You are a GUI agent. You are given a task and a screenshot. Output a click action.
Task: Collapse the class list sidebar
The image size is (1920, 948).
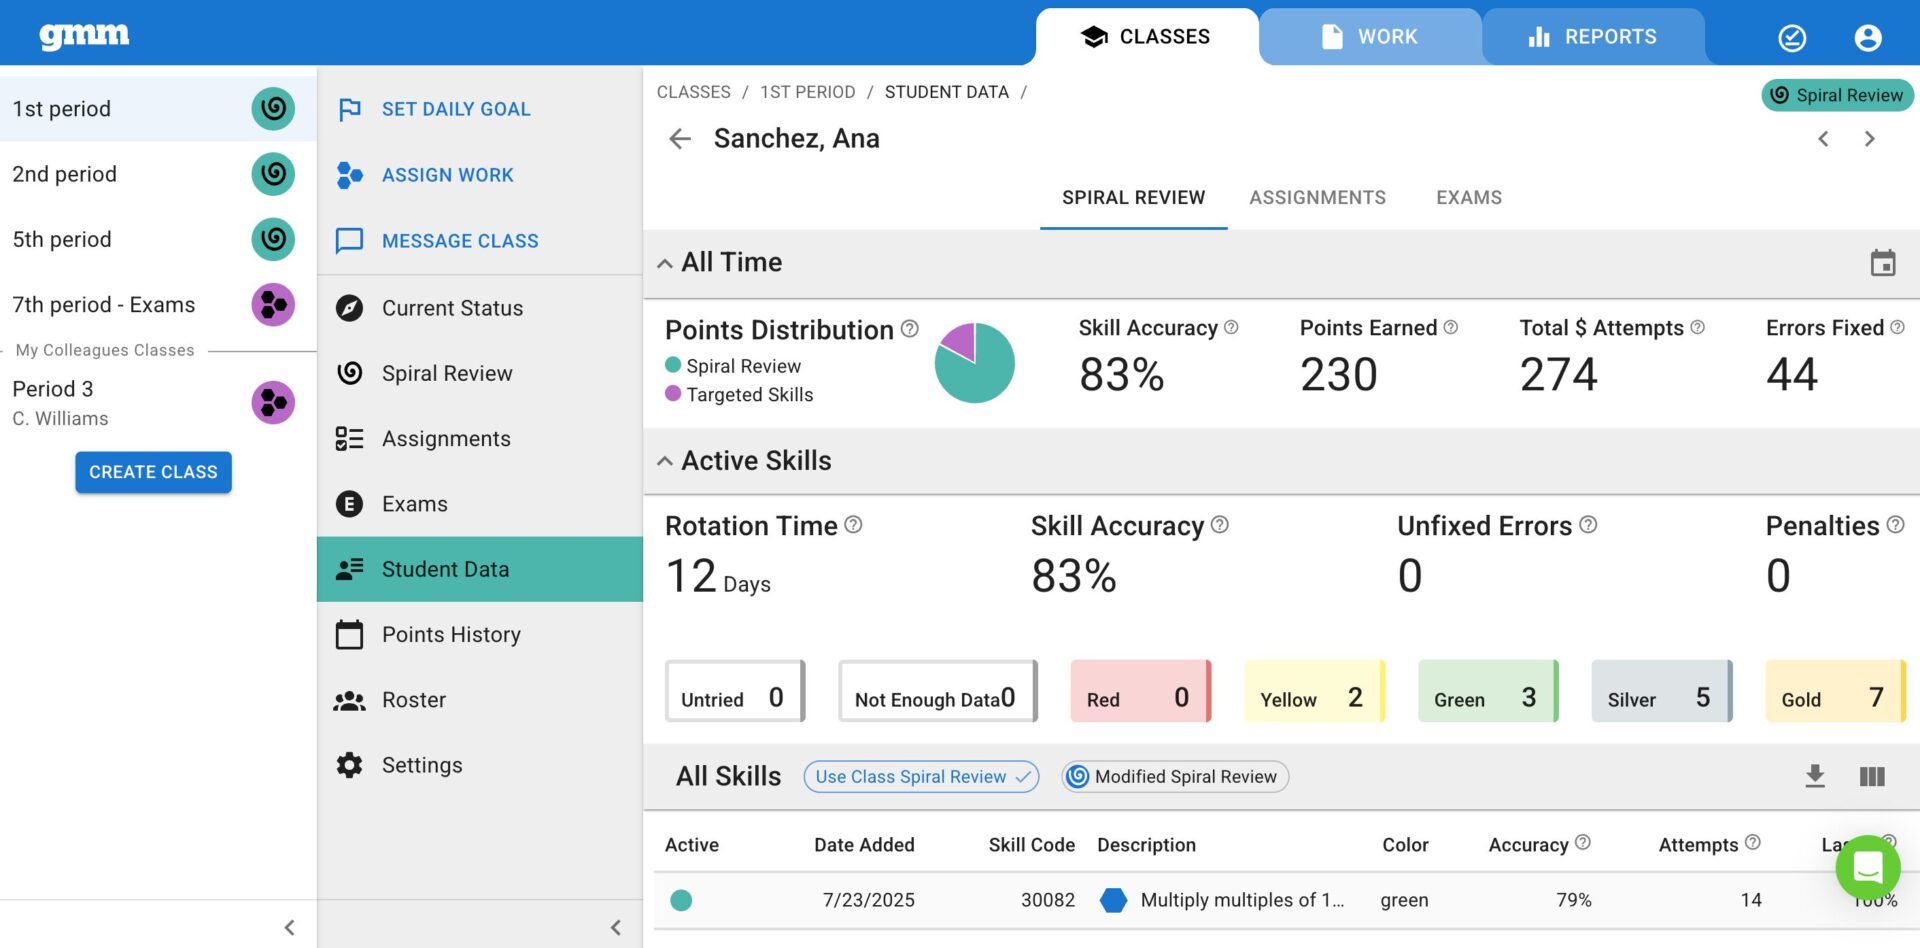coord(289,927)
